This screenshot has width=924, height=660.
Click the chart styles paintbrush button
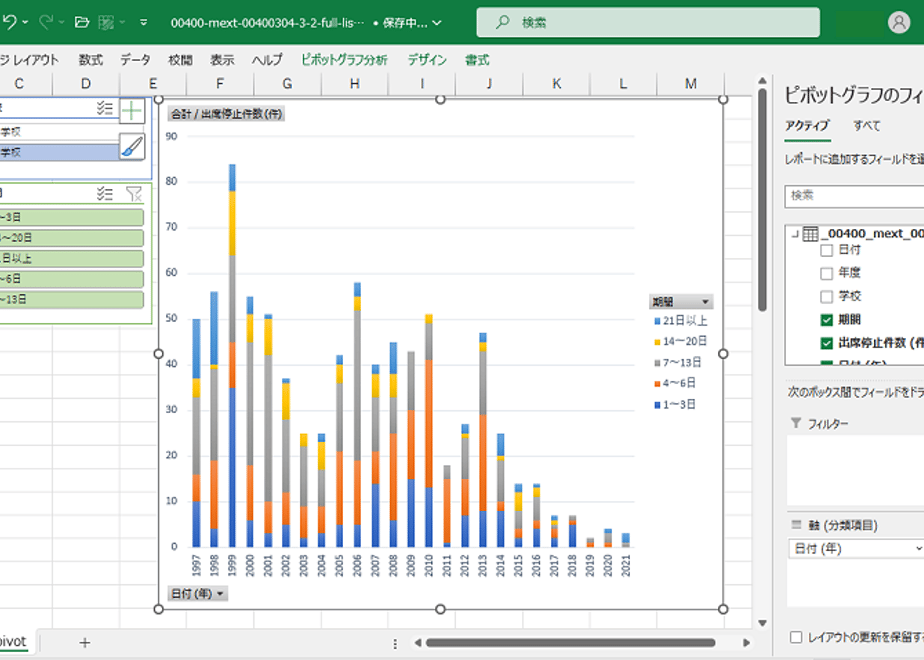click(132, 146)
